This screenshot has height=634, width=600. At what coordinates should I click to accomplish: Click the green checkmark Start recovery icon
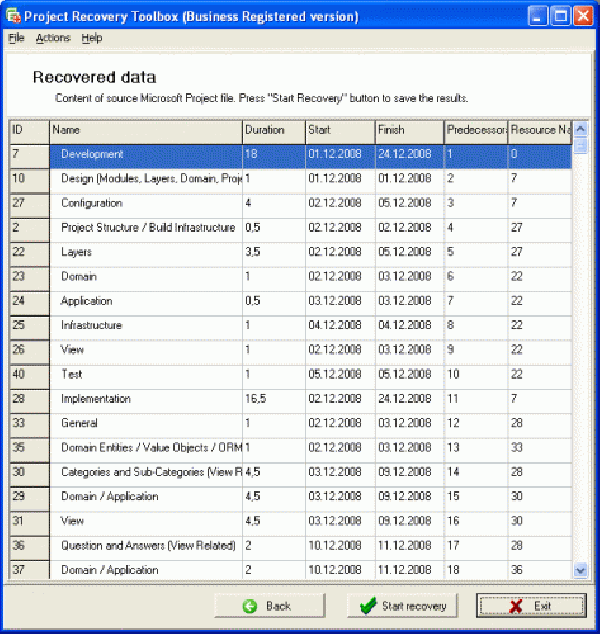click(367, 606)
